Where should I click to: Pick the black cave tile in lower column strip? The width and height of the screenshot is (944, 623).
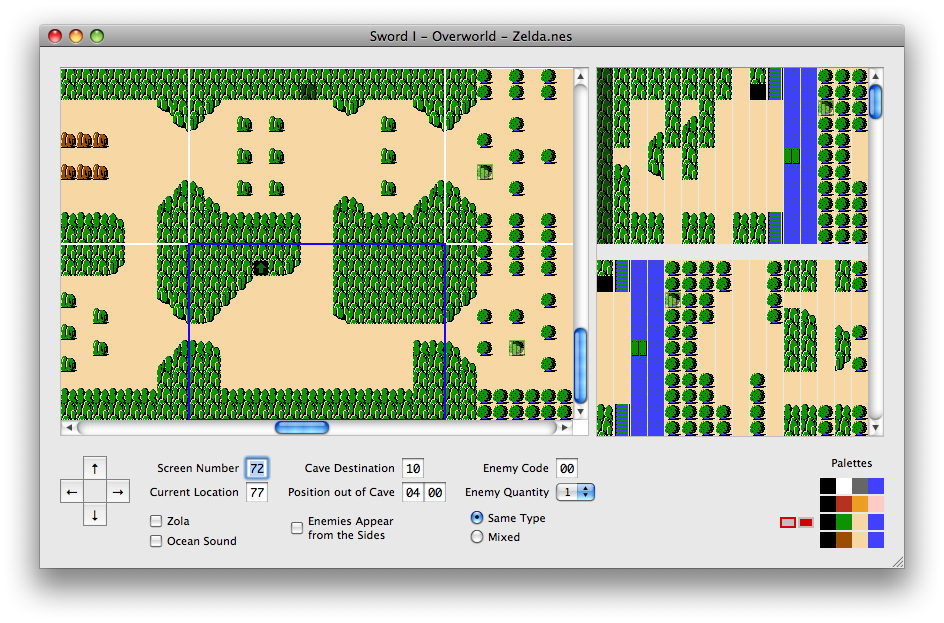605,284
